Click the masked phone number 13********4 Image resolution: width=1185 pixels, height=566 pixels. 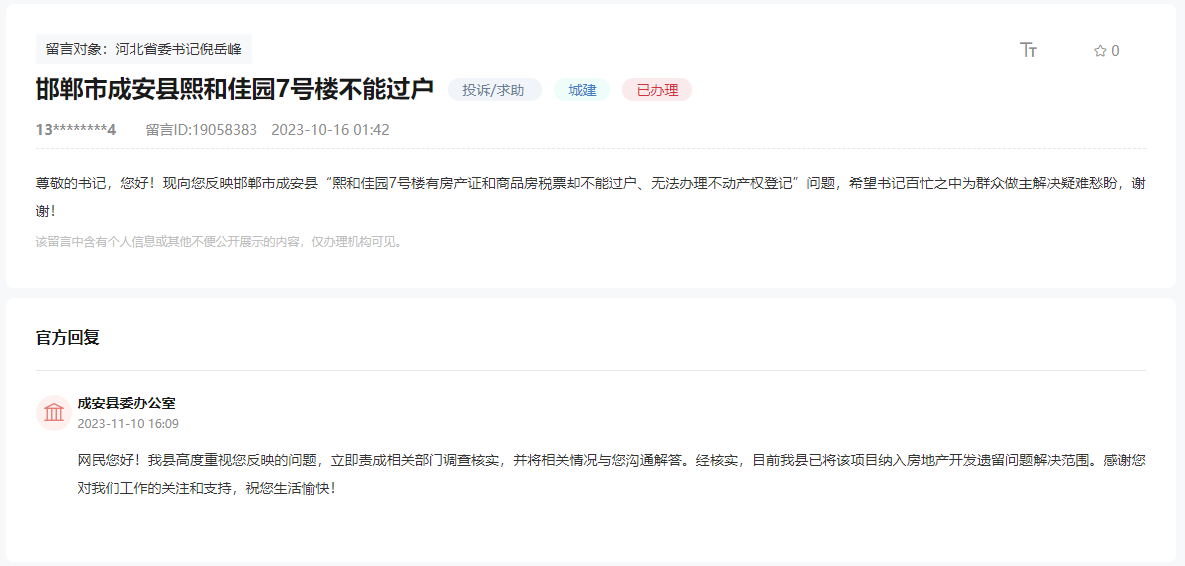pyautogui.click(x=76, y=130)
